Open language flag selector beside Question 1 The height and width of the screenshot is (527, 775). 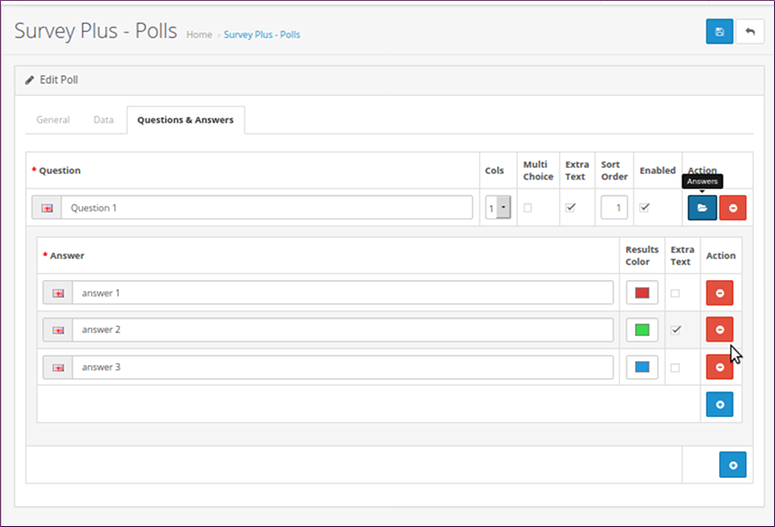tap(47, 208)
